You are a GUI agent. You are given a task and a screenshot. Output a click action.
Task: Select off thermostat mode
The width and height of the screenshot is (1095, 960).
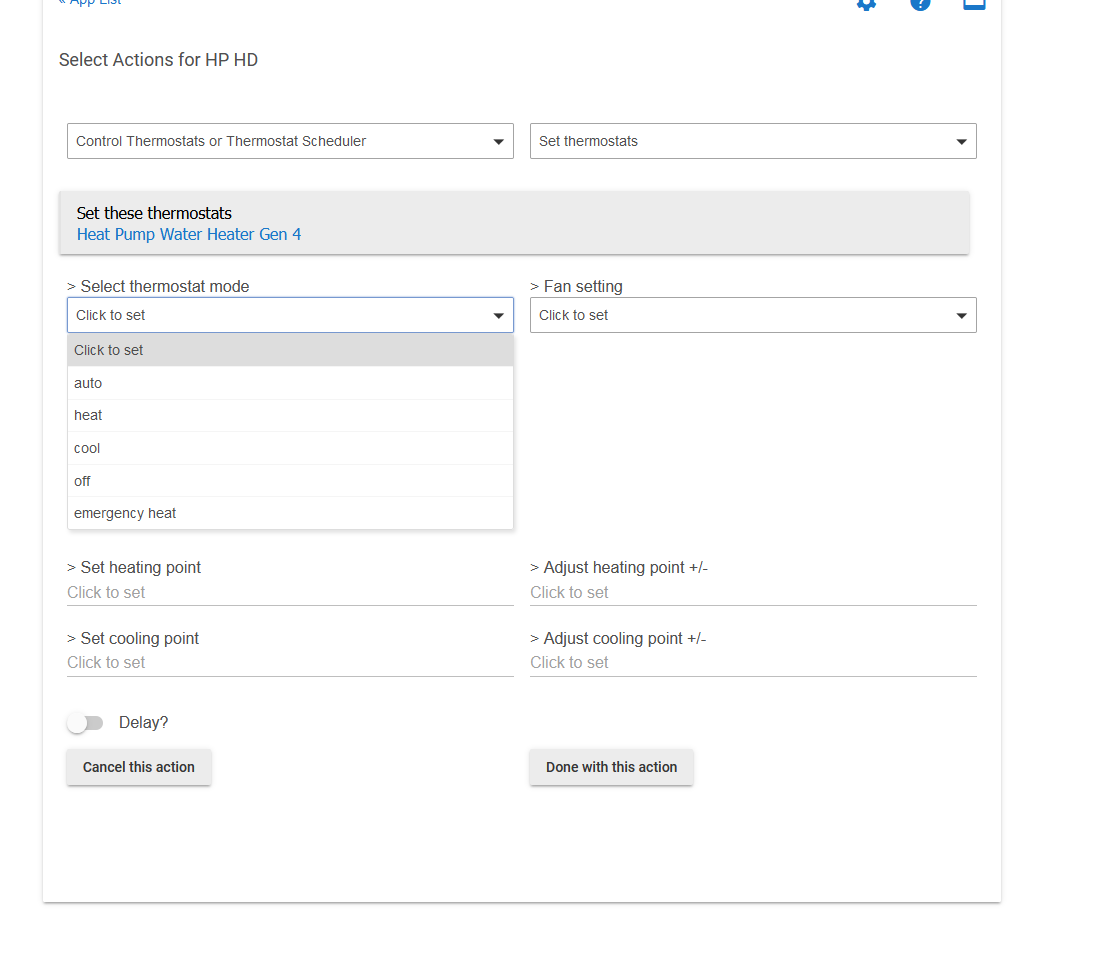tap(290, 481)
